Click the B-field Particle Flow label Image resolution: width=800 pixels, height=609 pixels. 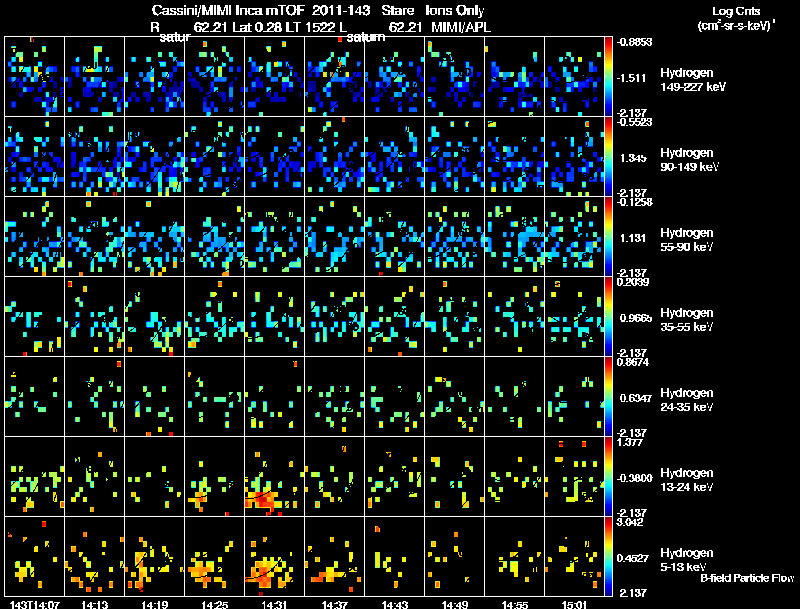[x=747, y=578]
